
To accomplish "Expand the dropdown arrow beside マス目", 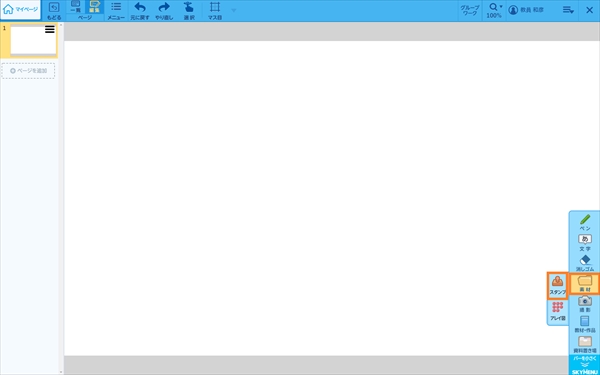I will 234,10.
